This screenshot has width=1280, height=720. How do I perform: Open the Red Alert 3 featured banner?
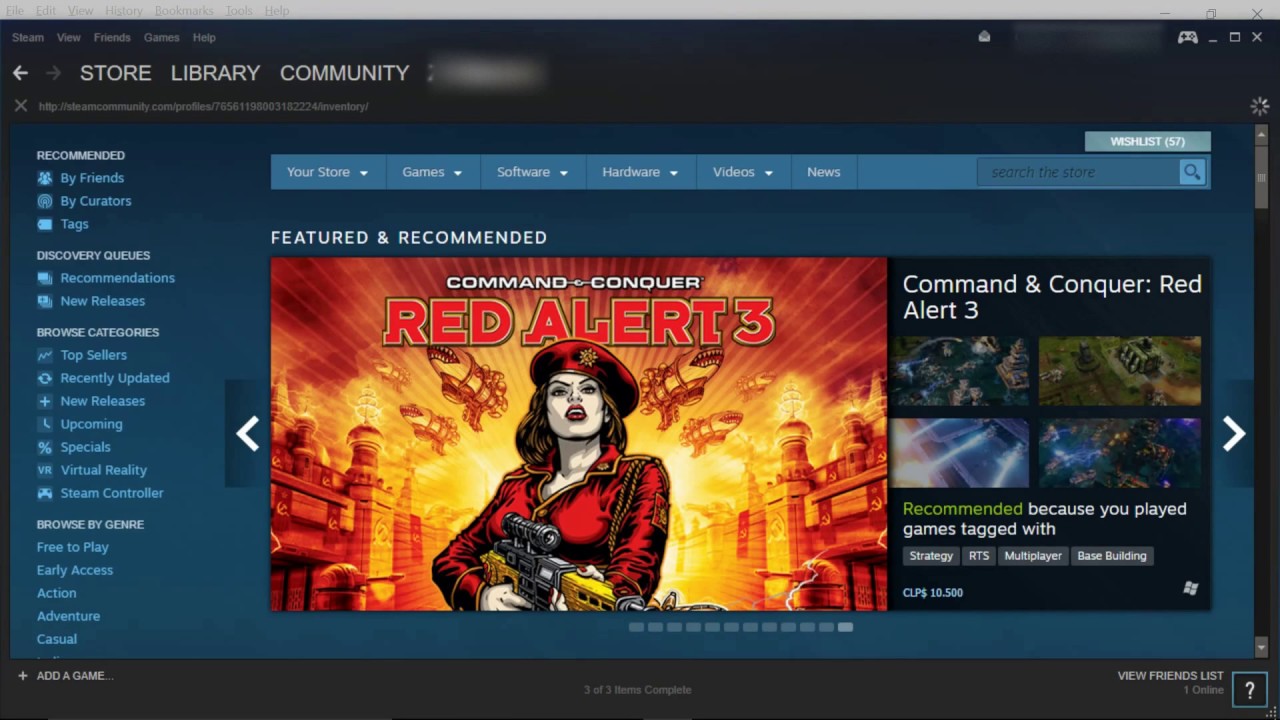pos(579,434)
